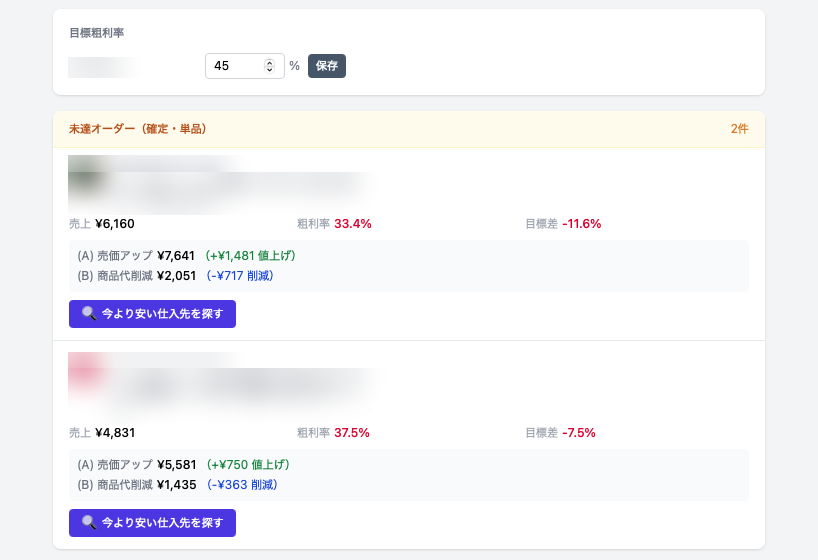Click the 目標粗利率 heading
818x560 pixels.
97,33
